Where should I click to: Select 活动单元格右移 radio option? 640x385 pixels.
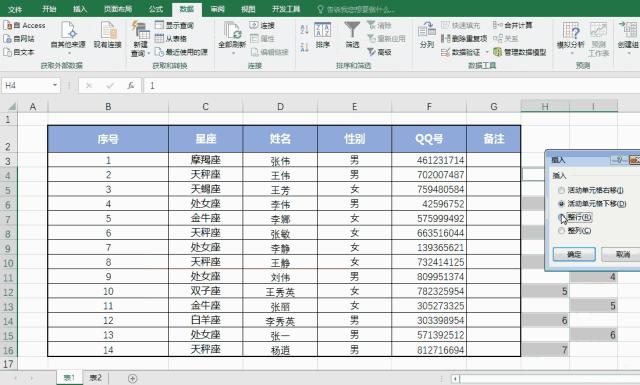[561, 190]
